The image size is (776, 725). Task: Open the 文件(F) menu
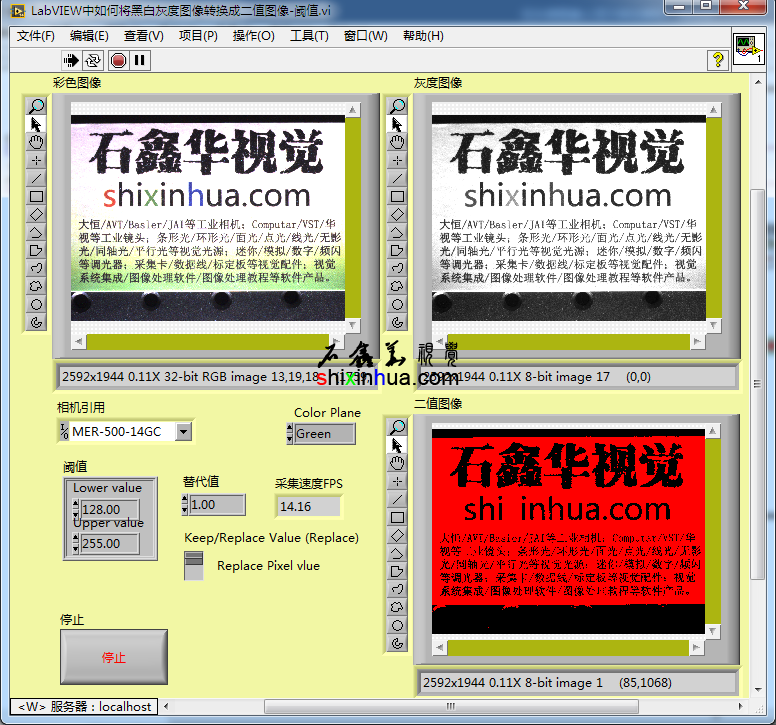click(x=36, y=36)
